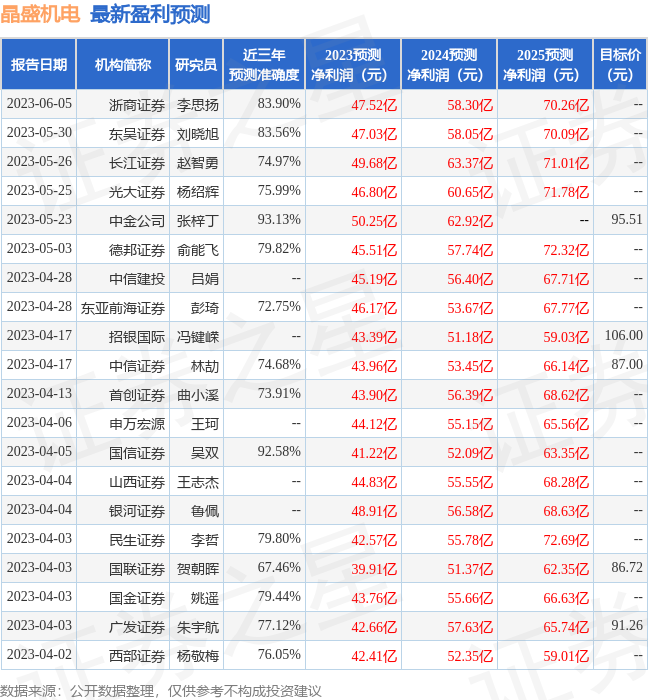Click the 数据来源 footnote text

161,691
